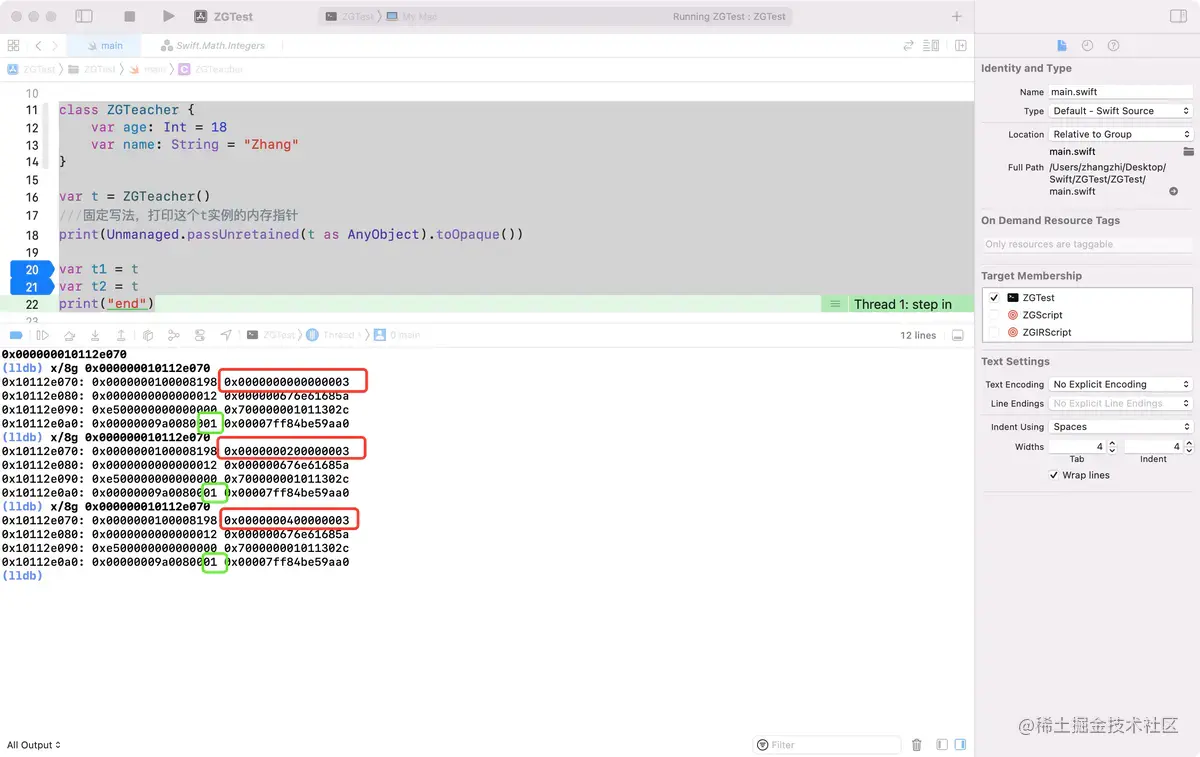Toggle breakpoint on line 20
This screenshot has width=1200, height=757.
point(31,270)
